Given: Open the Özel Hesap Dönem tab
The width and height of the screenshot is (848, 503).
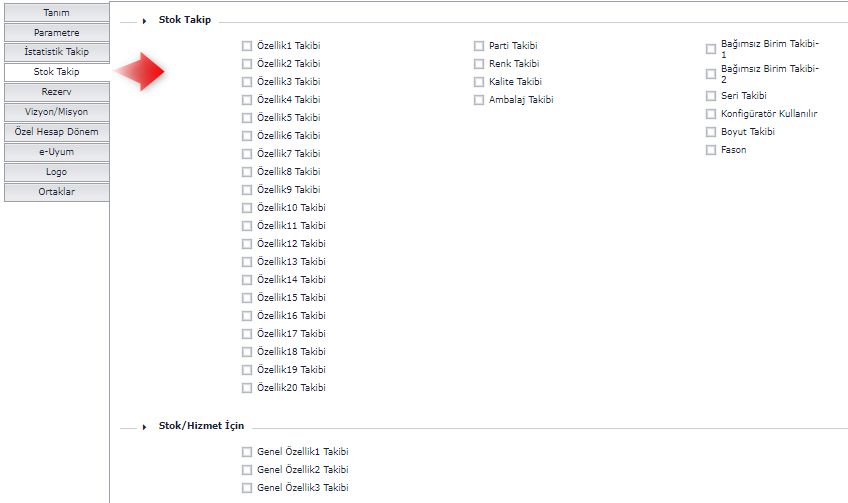Looking at the screenshot, I should pos(55,132).
